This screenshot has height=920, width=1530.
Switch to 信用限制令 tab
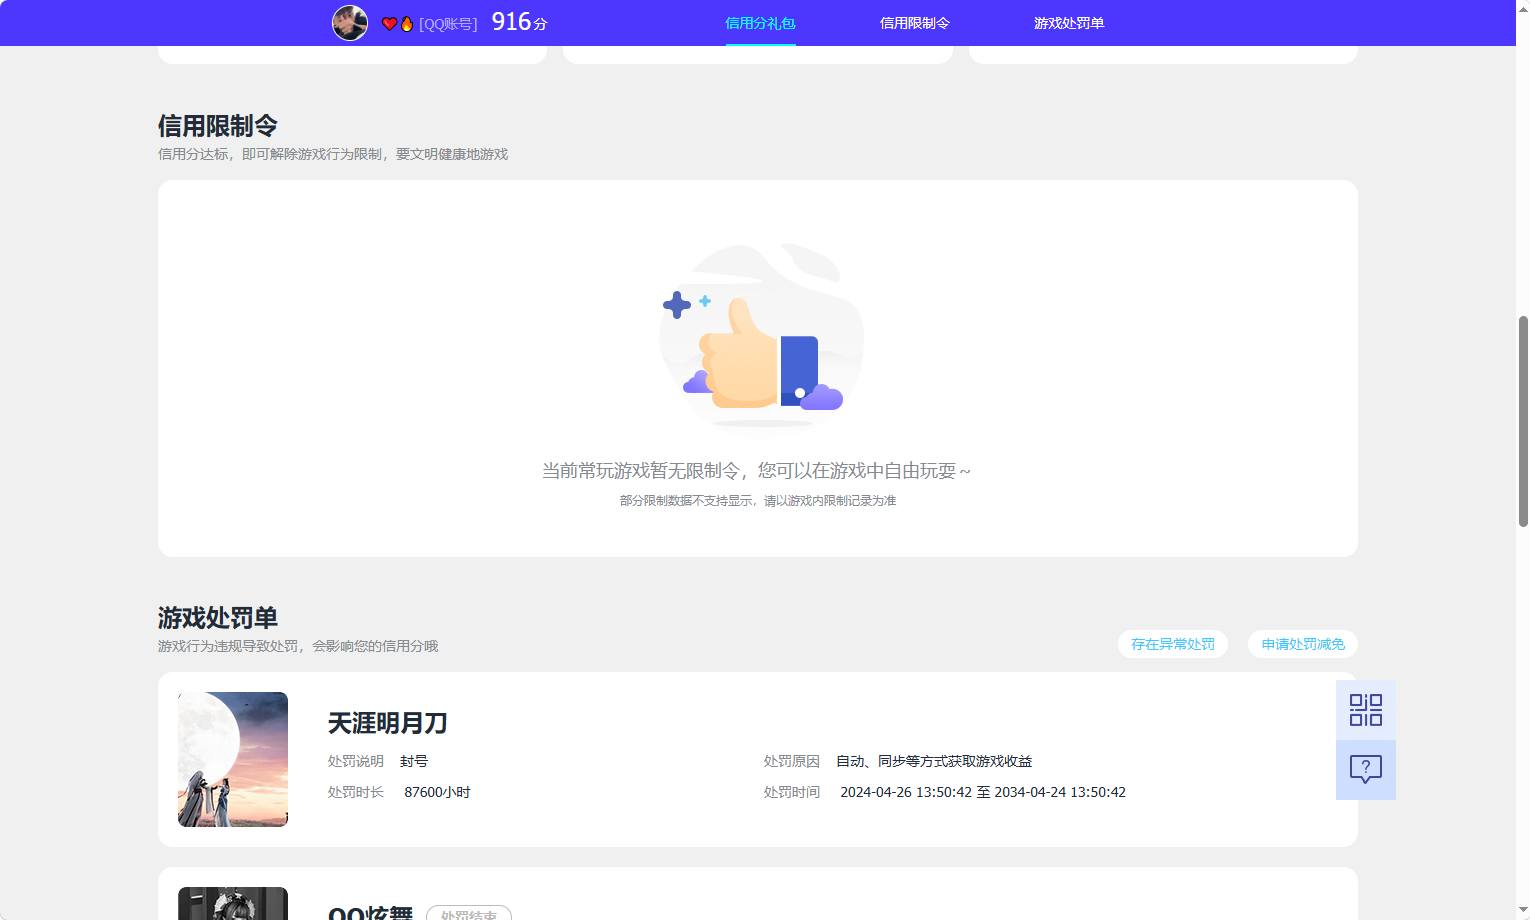coord(915,23)
